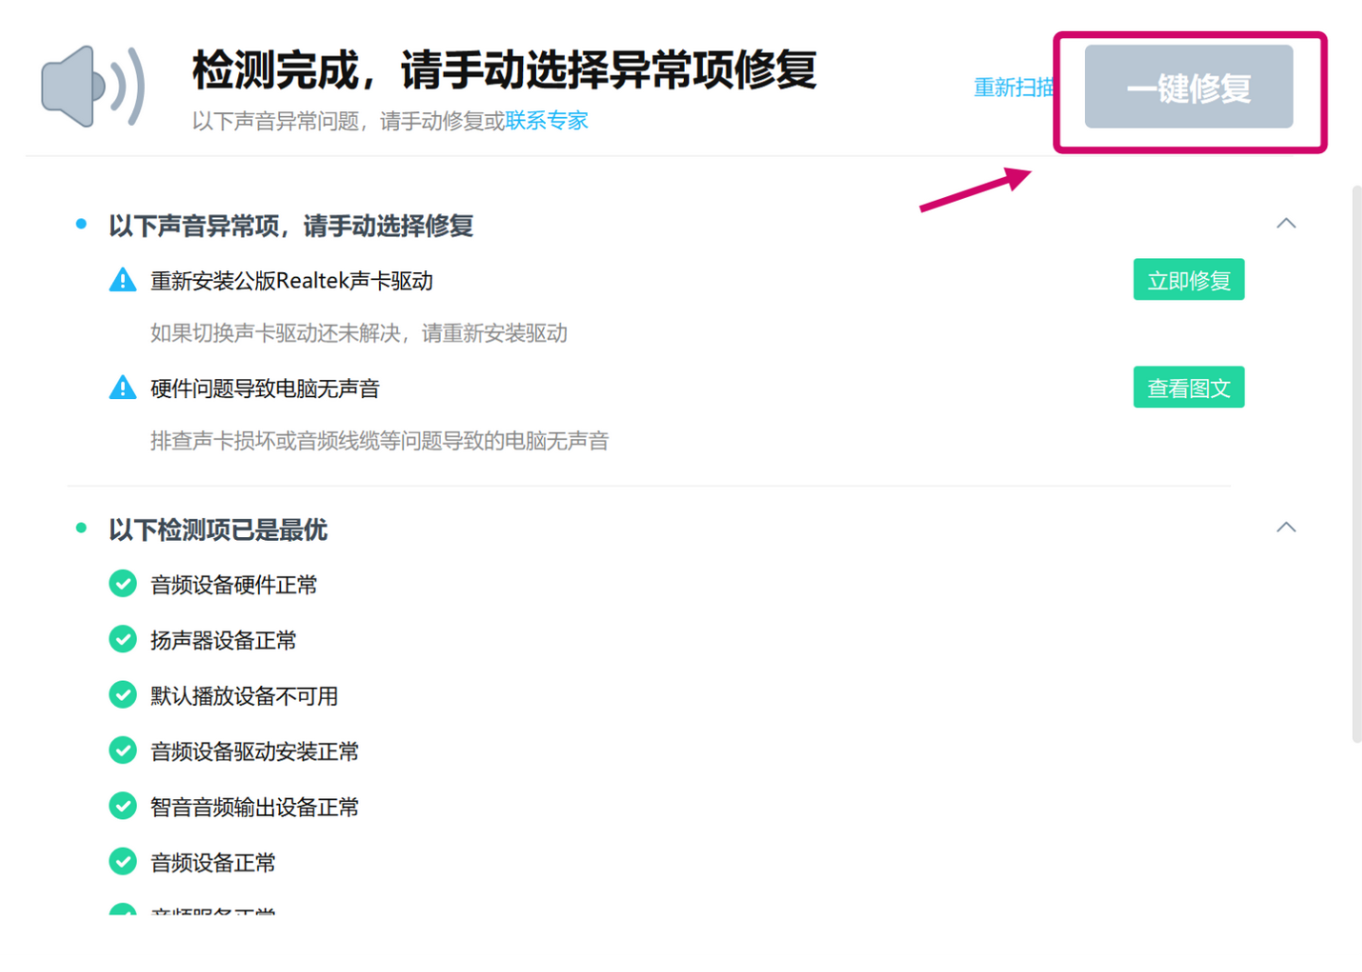Select the text 重新安装公版Realtek声卡驱动
The width and height of the screenshot is (1362, 972).
(x=292, y=281)
